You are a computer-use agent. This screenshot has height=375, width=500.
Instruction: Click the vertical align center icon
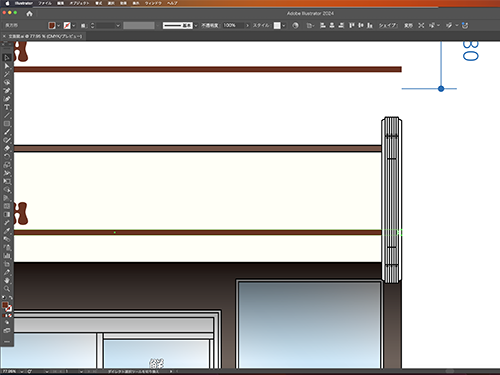point(361,25)
